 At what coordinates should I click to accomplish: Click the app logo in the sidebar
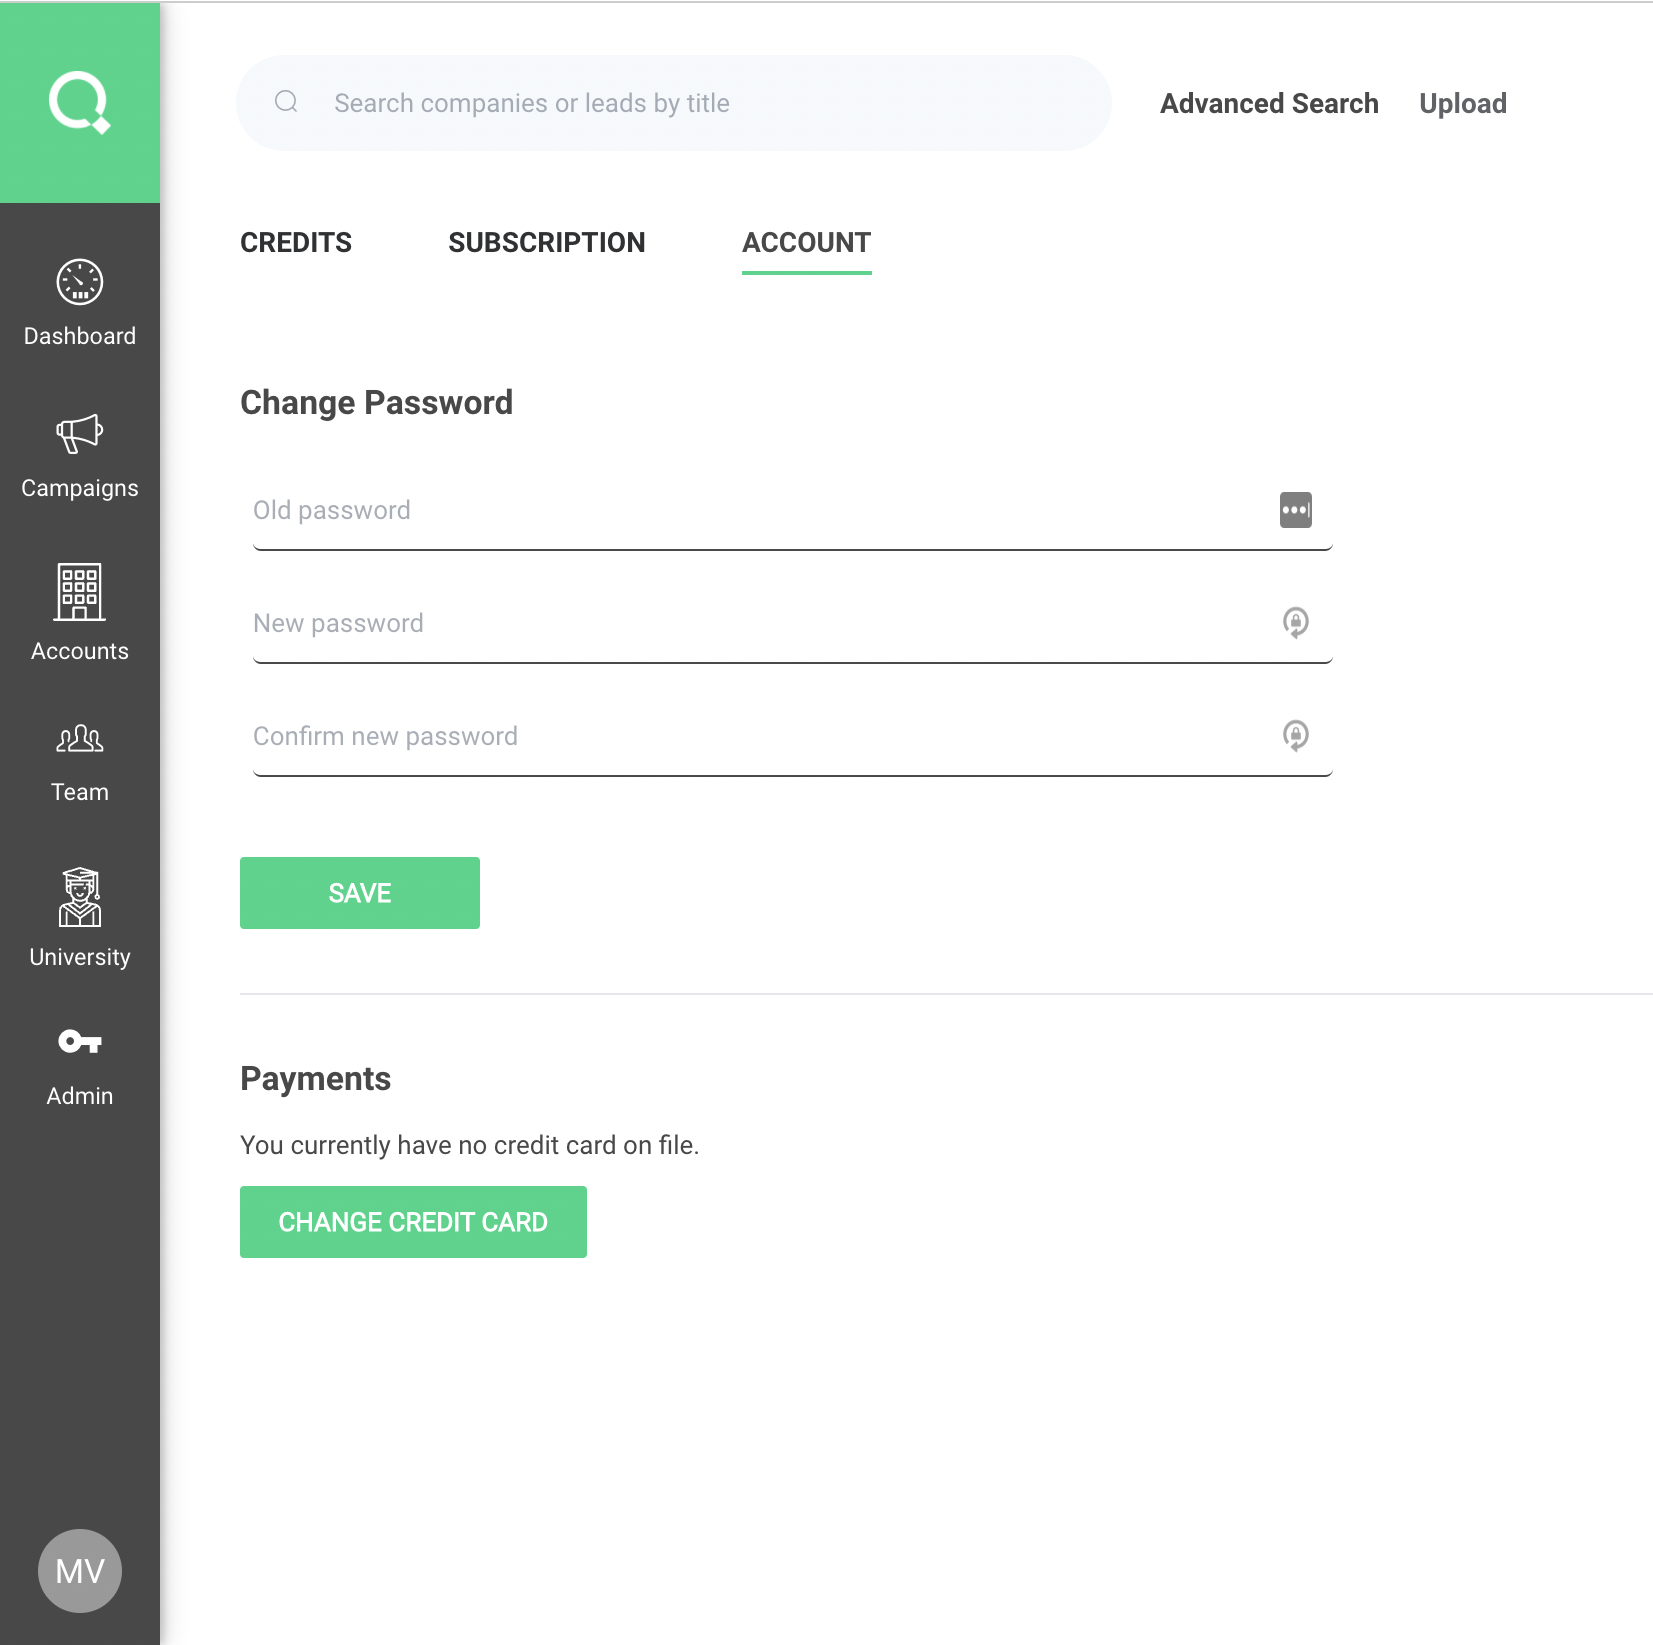79,102
